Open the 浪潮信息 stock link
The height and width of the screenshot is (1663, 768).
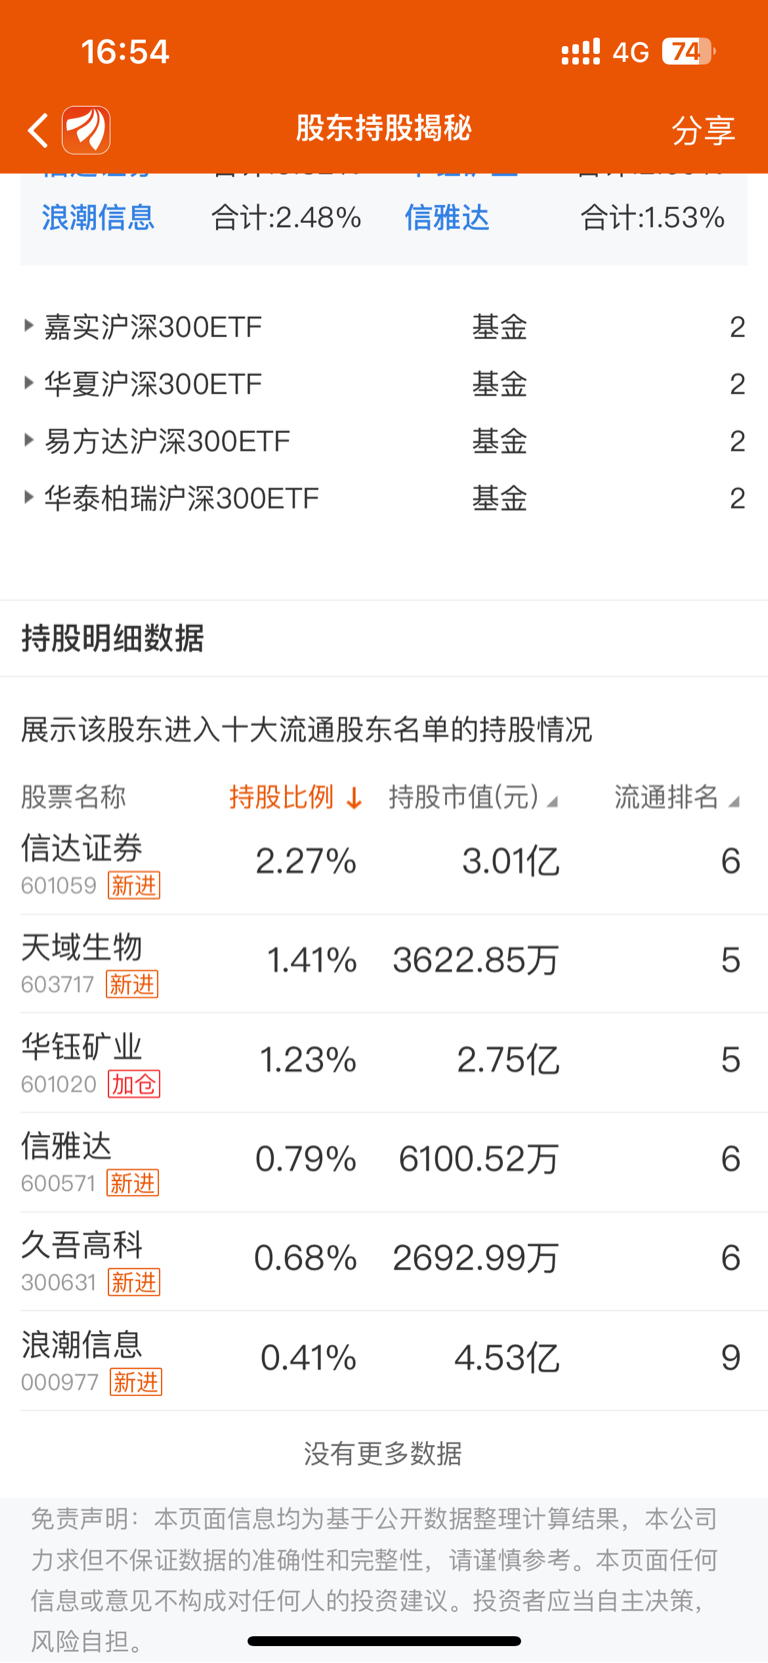pos(98,217)
